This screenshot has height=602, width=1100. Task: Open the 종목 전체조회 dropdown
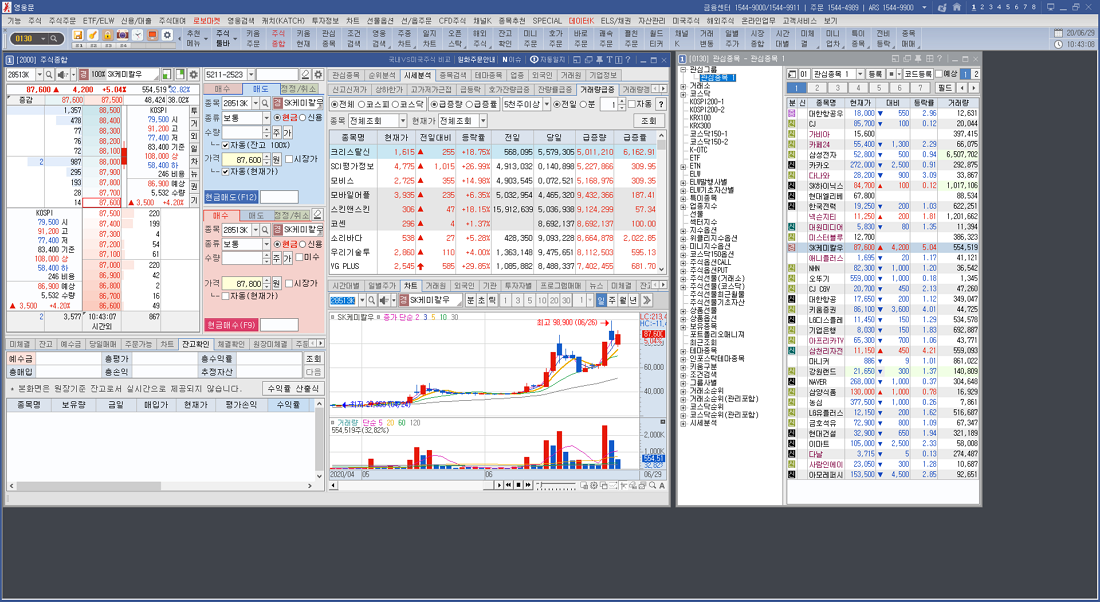click(403, 121)
